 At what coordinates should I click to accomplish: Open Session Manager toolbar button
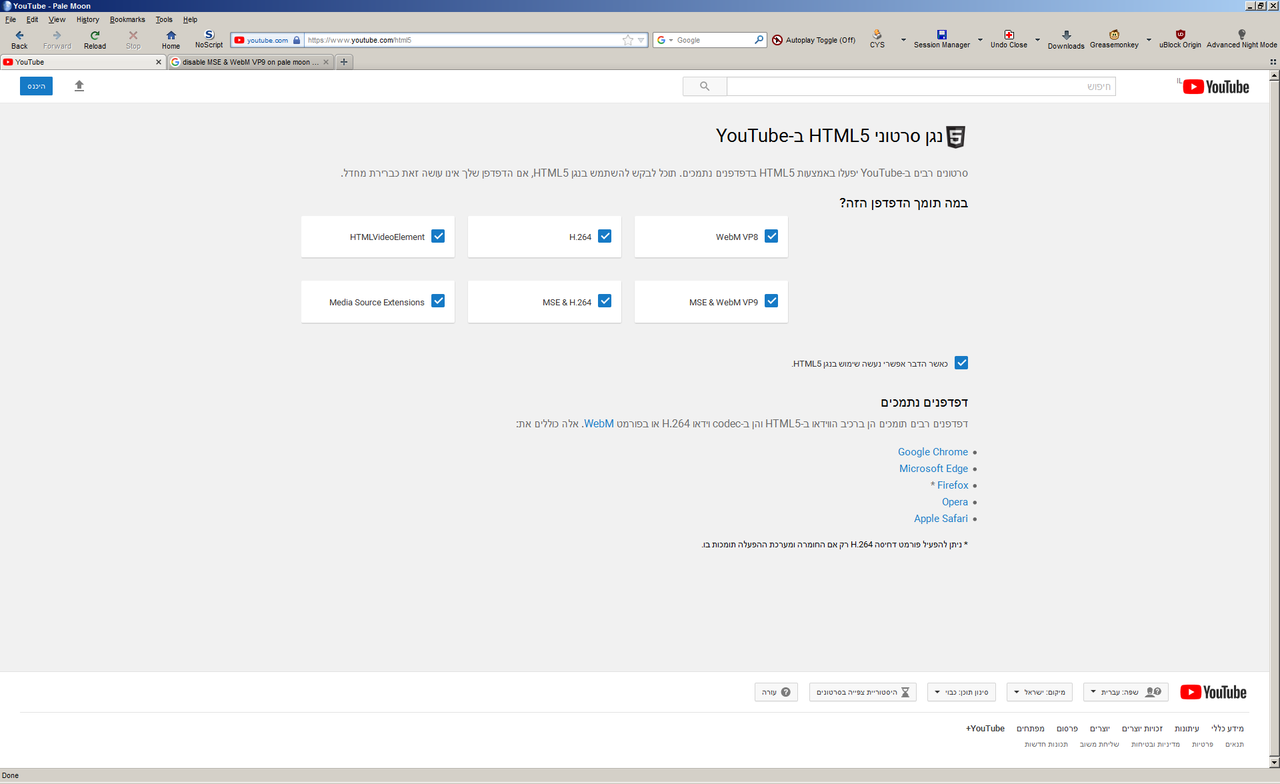pyautogui.click(x=942, y=39)
